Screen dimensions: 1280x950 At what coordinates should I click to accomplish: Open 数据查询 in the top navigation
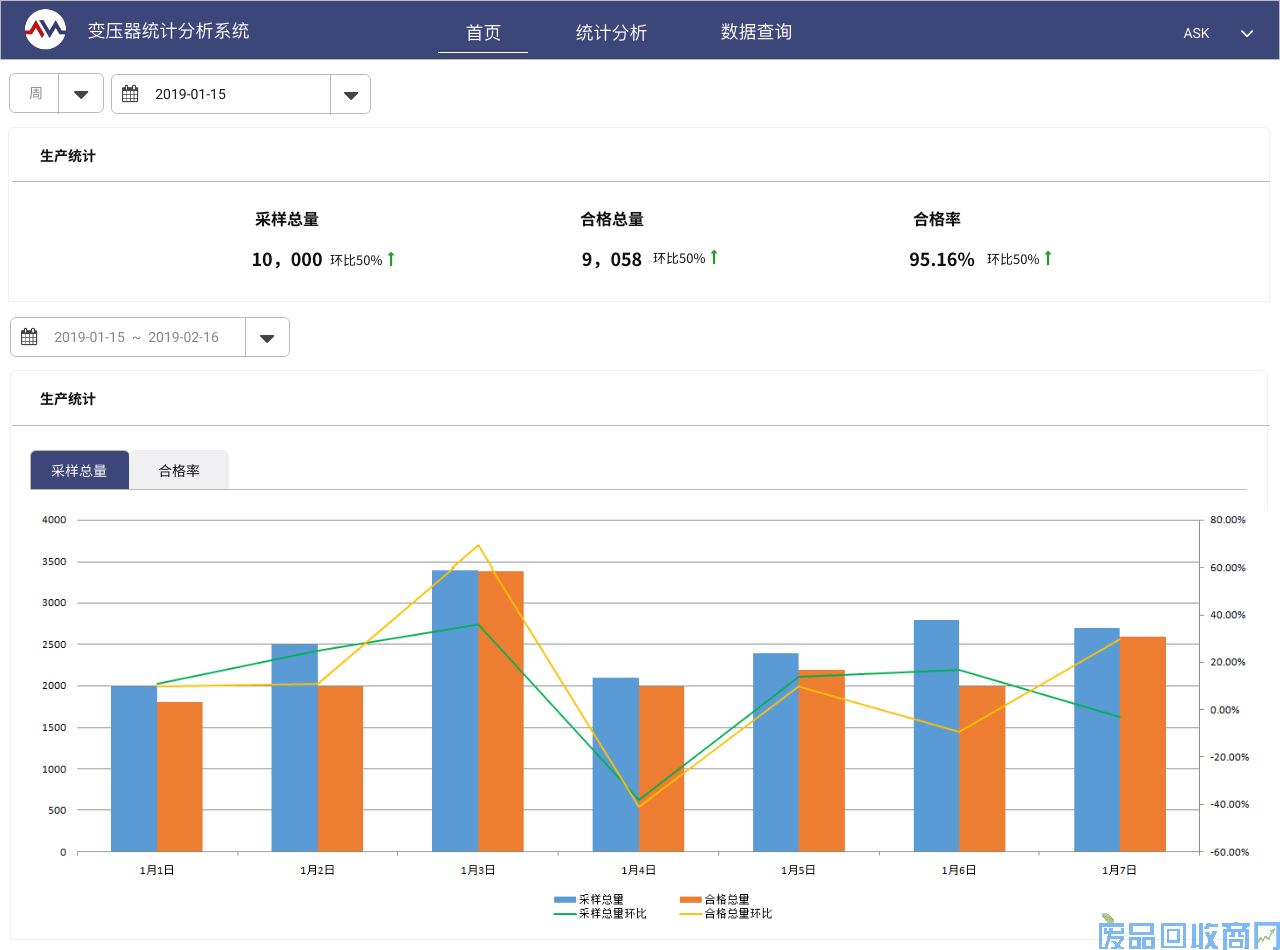[756, 33]
